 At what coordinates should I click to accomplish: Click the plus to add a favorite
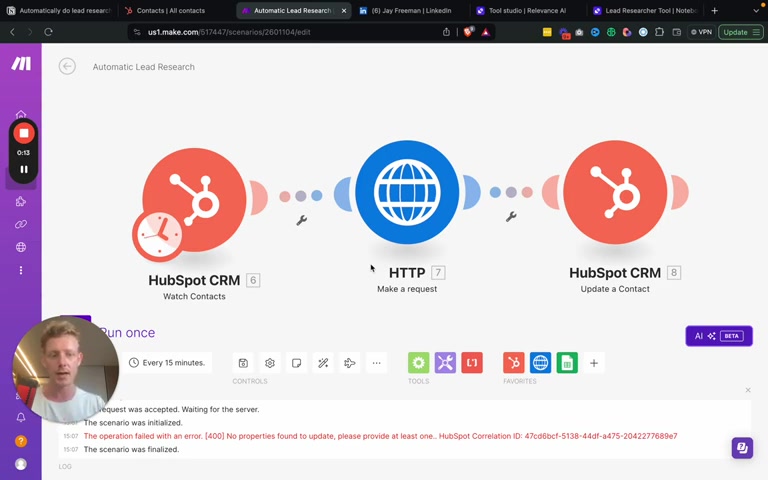click(594, 363)
